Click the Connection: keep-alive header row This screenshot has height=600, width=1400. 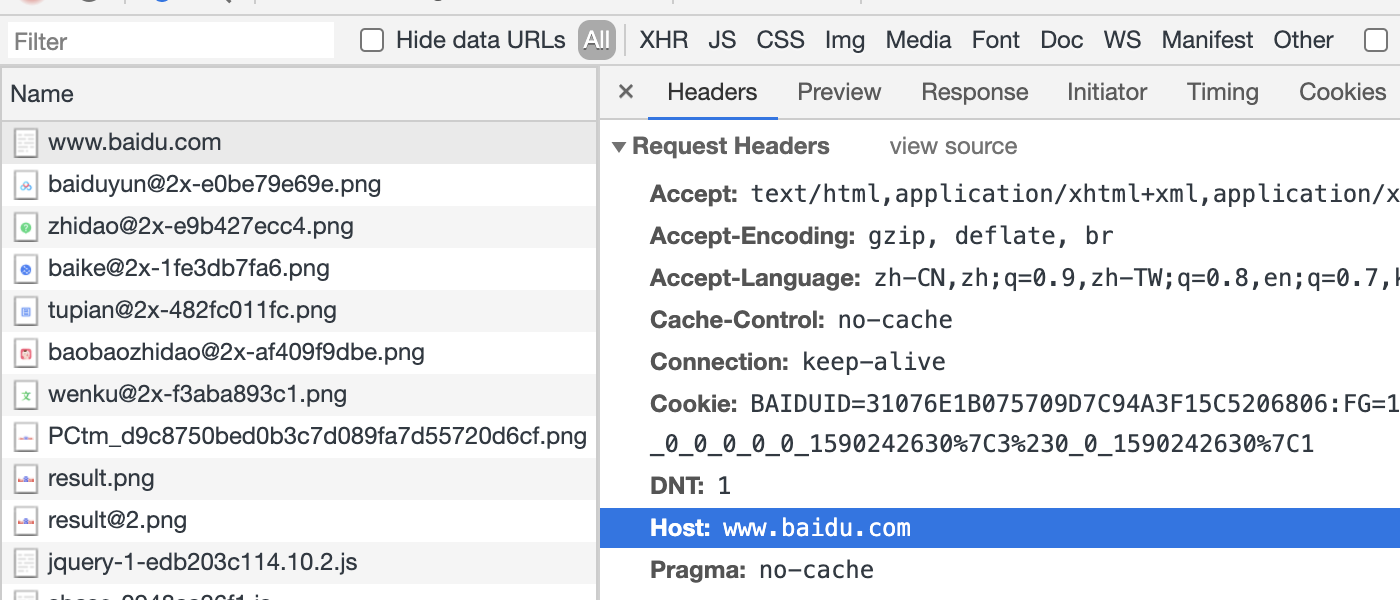1000,362
